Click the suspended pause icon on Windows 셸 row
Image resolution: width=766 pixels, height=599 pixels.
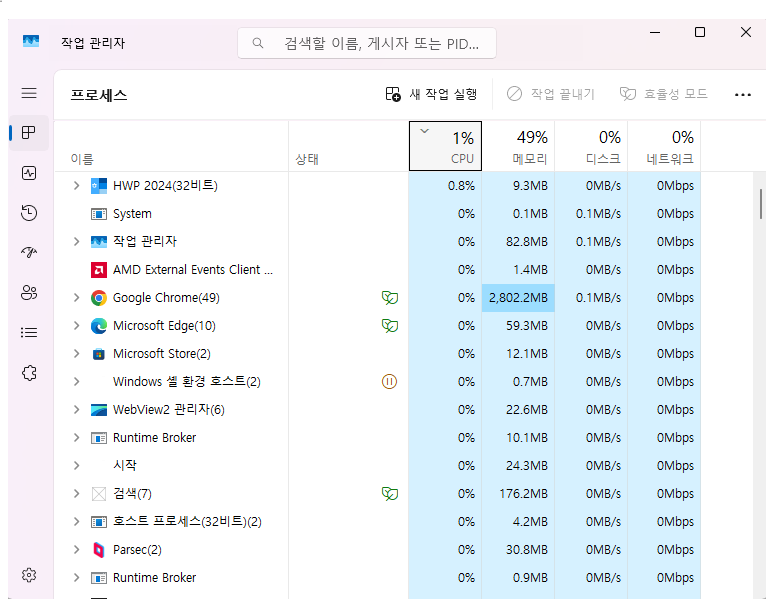click(389, 382)
